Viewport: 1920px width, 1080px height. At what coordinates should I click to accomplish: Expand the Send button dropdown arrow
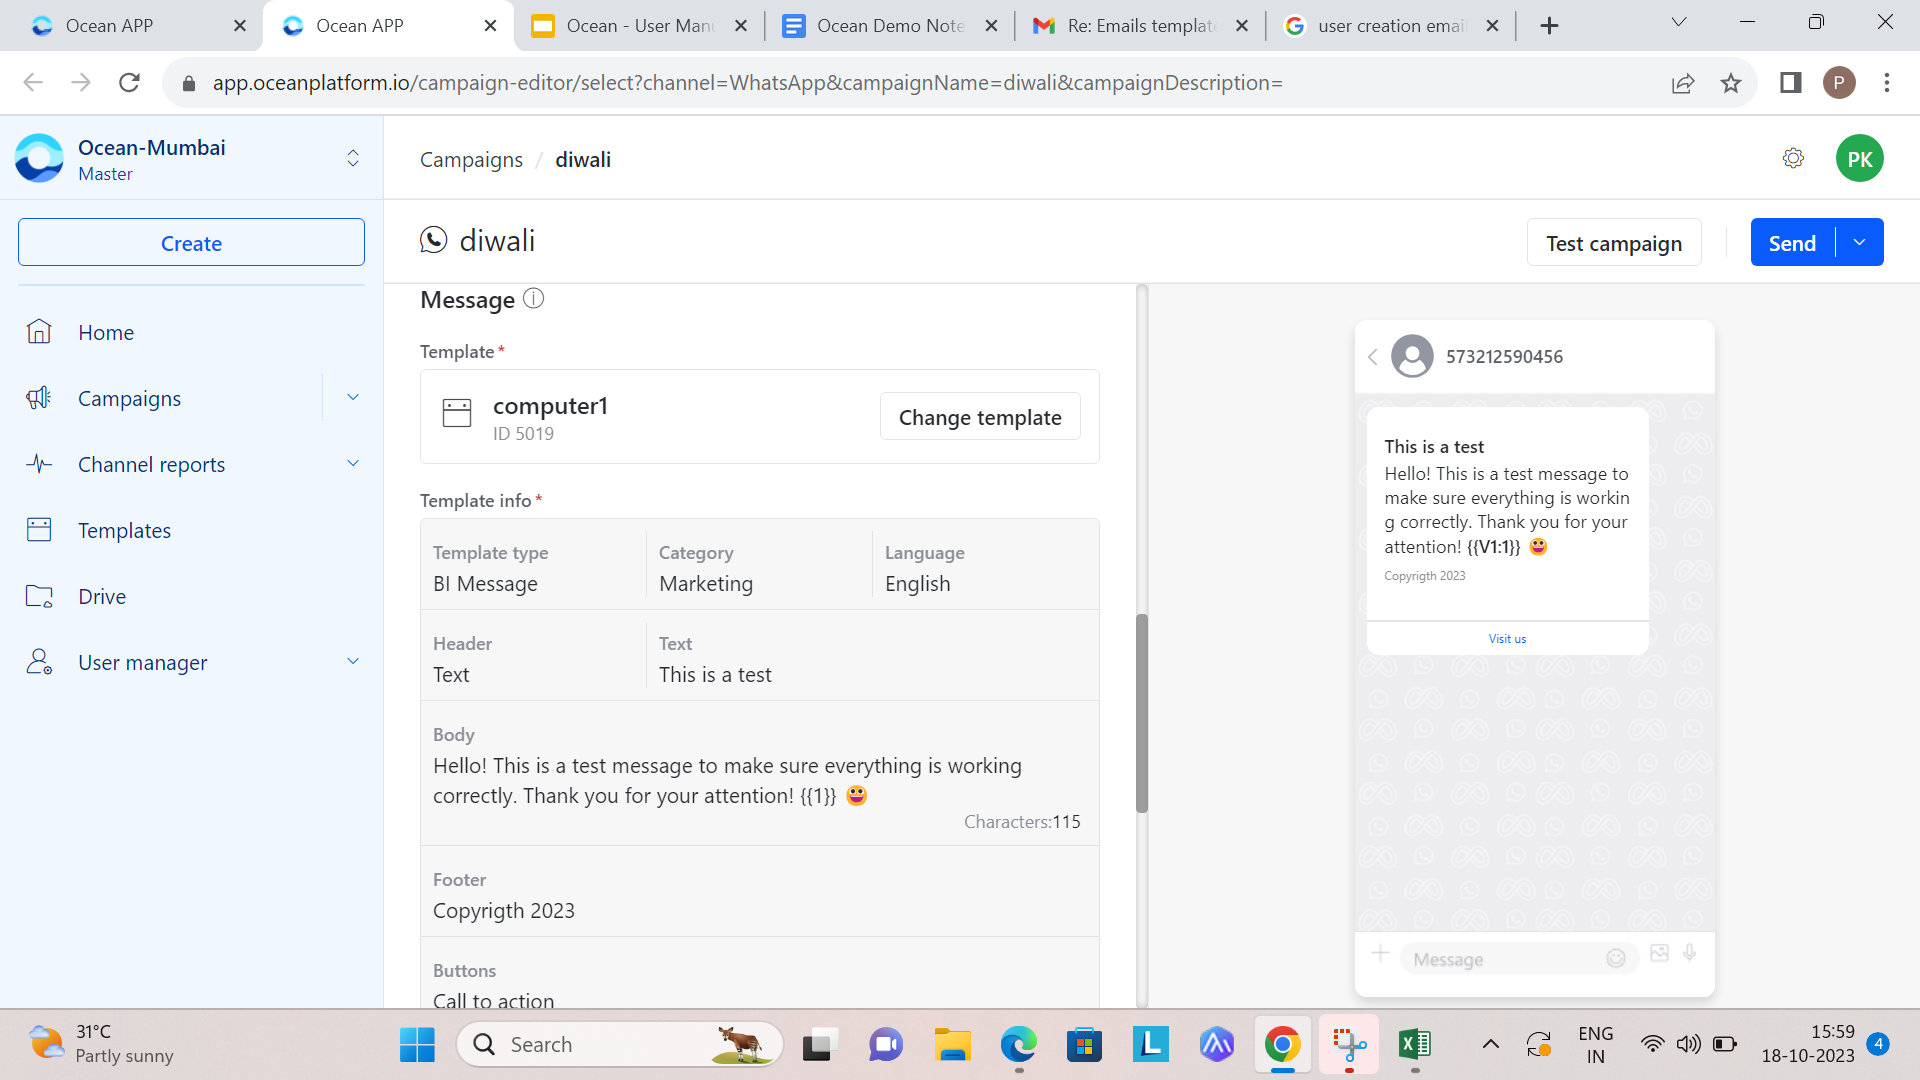1859,242
